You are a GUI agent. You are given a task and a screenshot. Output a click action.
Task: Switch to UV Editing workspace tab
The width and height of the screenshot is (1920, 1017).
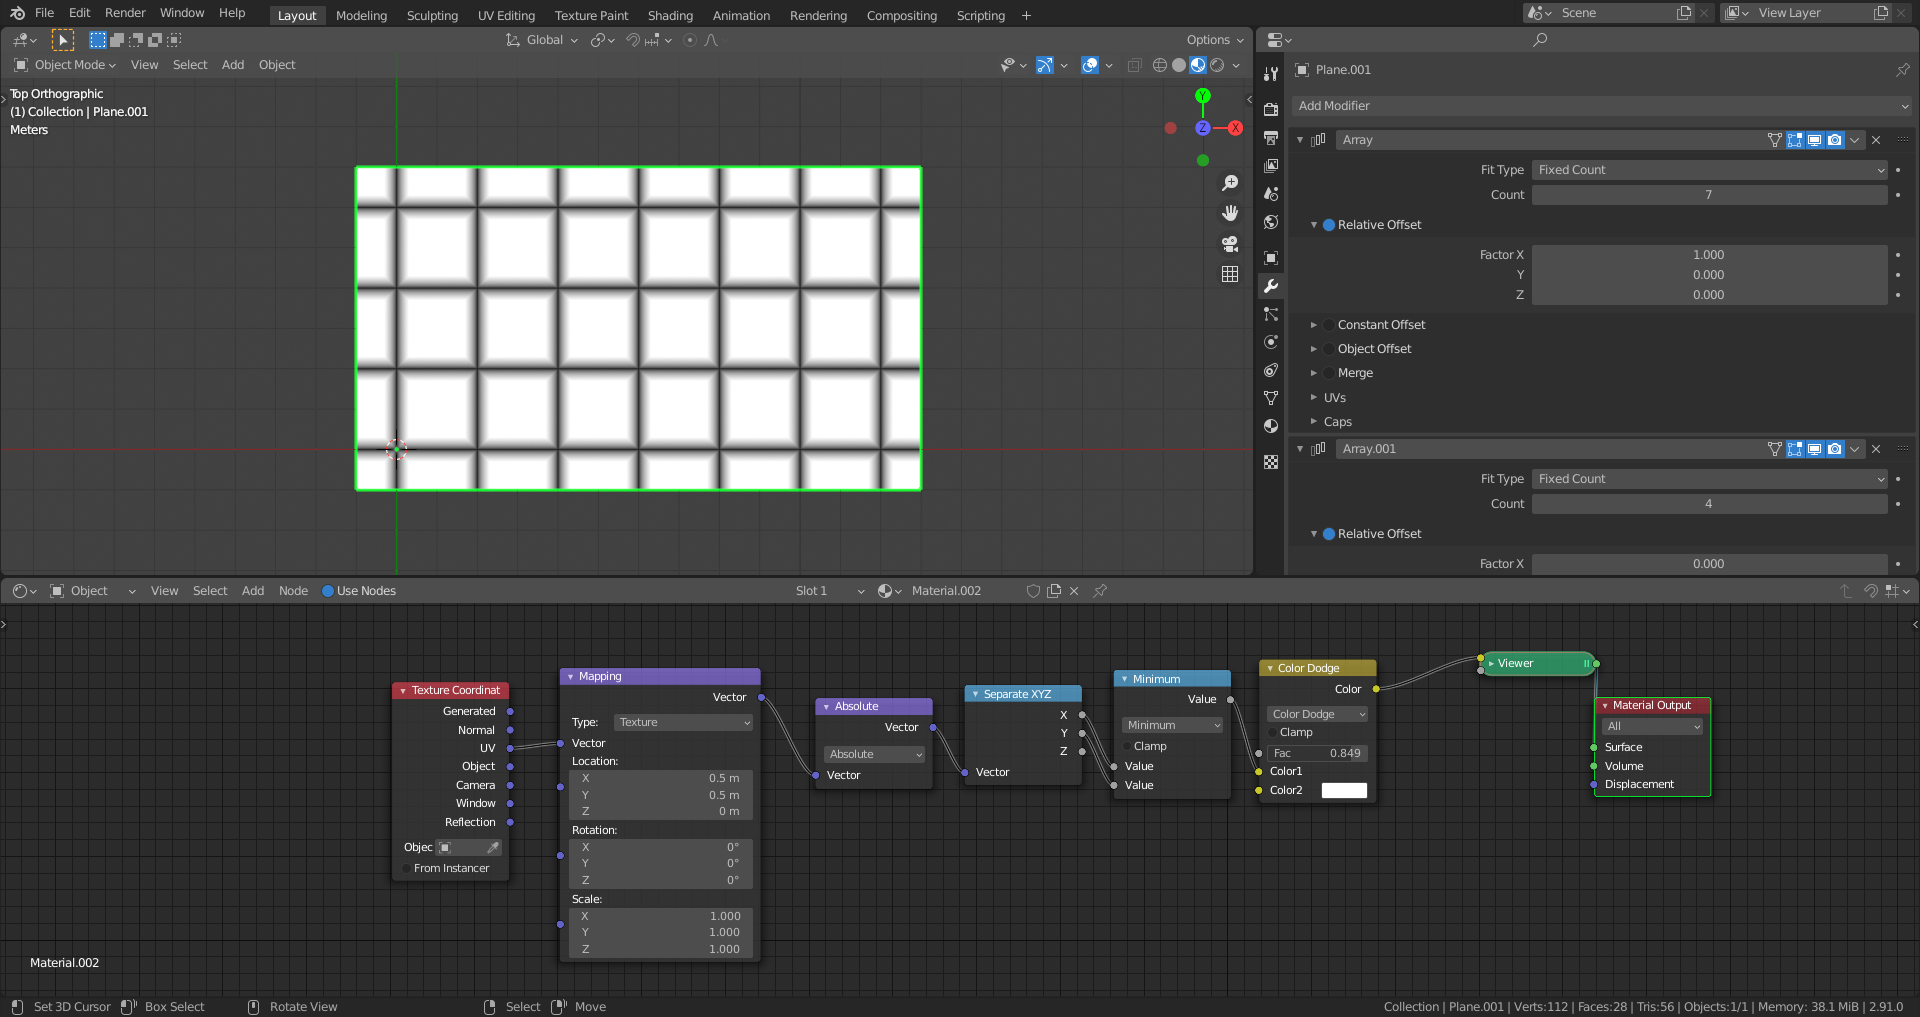click(506, 16)
